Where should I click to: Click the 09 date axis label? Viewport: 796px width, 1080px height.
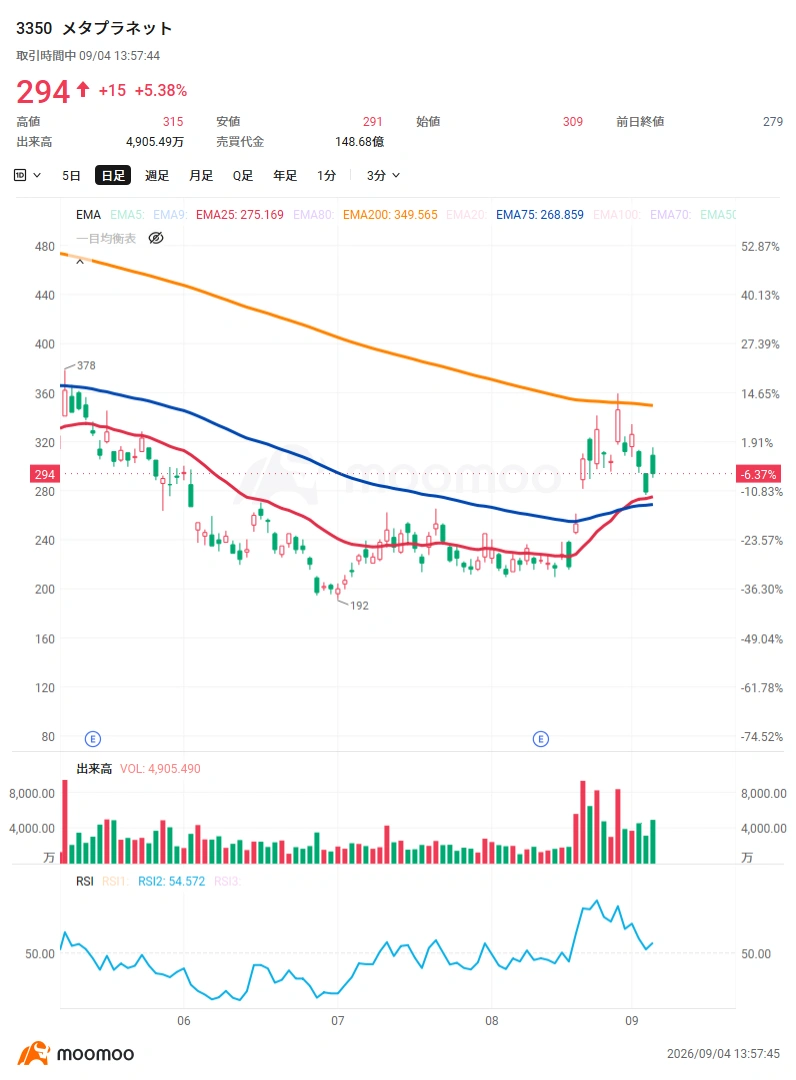631,1021
